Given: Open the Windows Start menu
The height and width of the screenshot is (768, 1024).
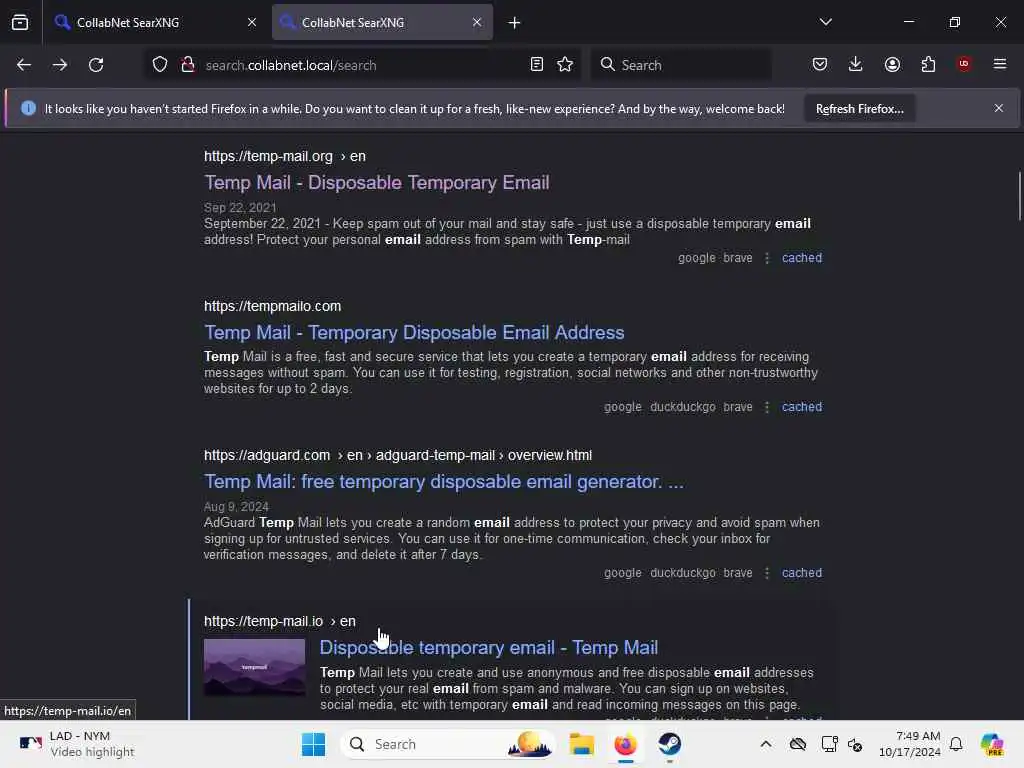Looking at the screenshot, I should pos(313,744).
